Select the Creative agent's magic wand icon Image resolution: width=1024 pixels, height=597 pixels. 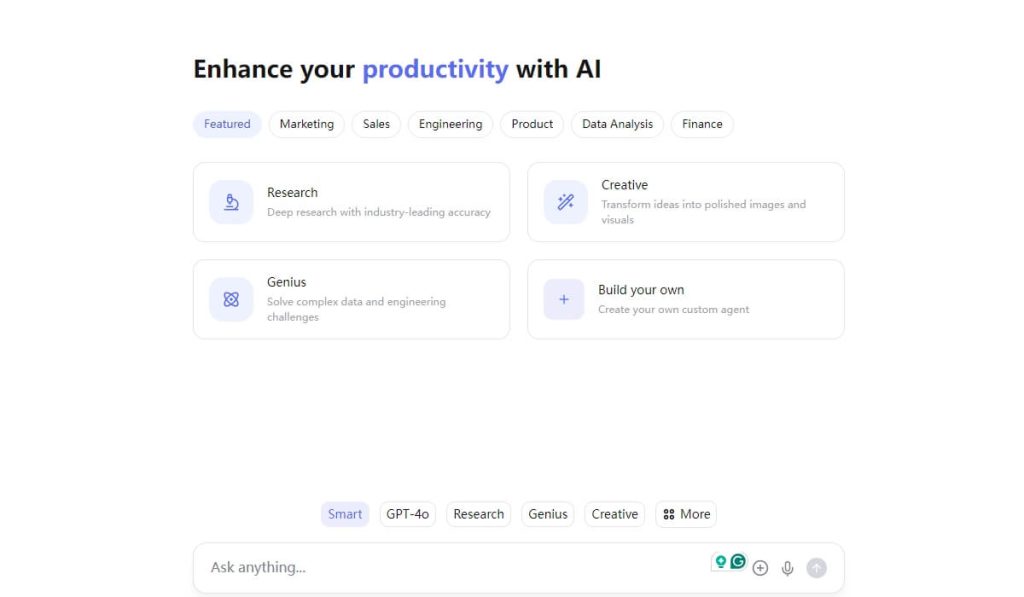tap(564, 202)
